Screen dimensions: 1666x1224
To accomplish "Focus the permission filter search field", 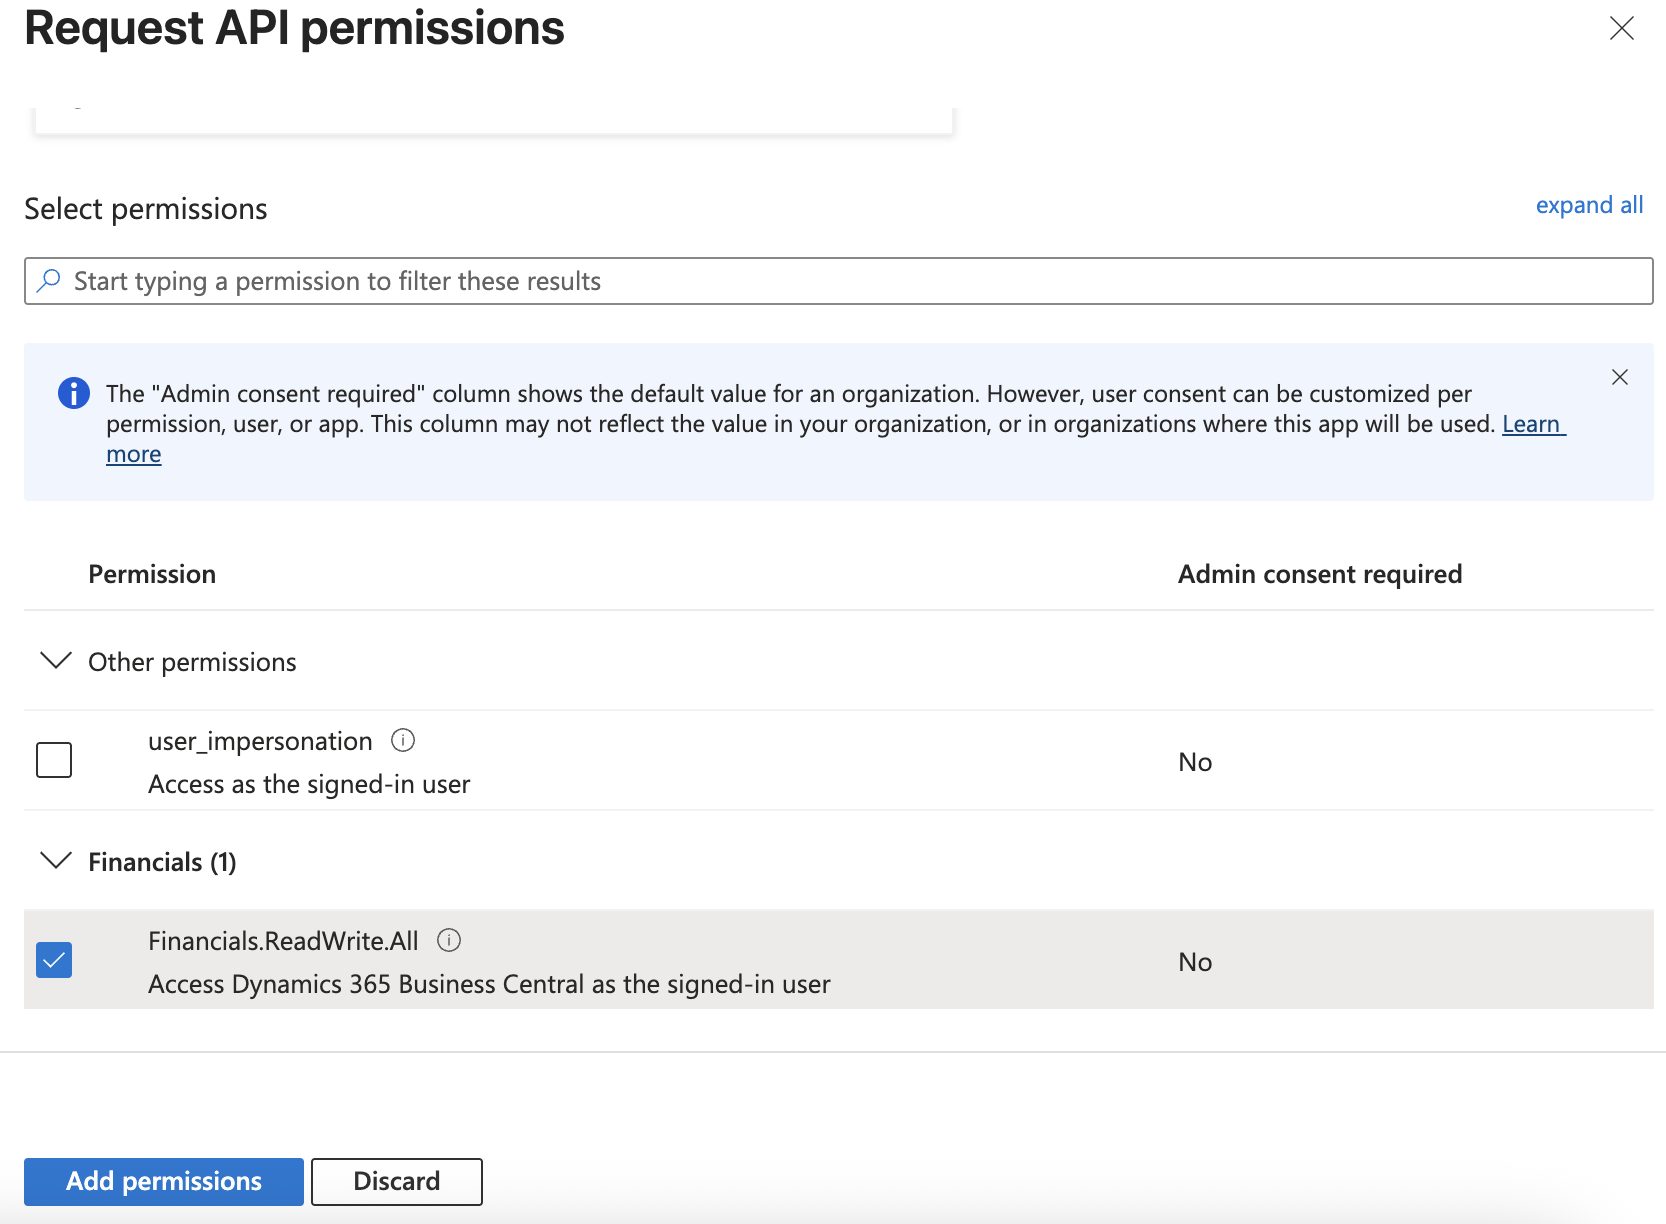I will tap(838, 281).
